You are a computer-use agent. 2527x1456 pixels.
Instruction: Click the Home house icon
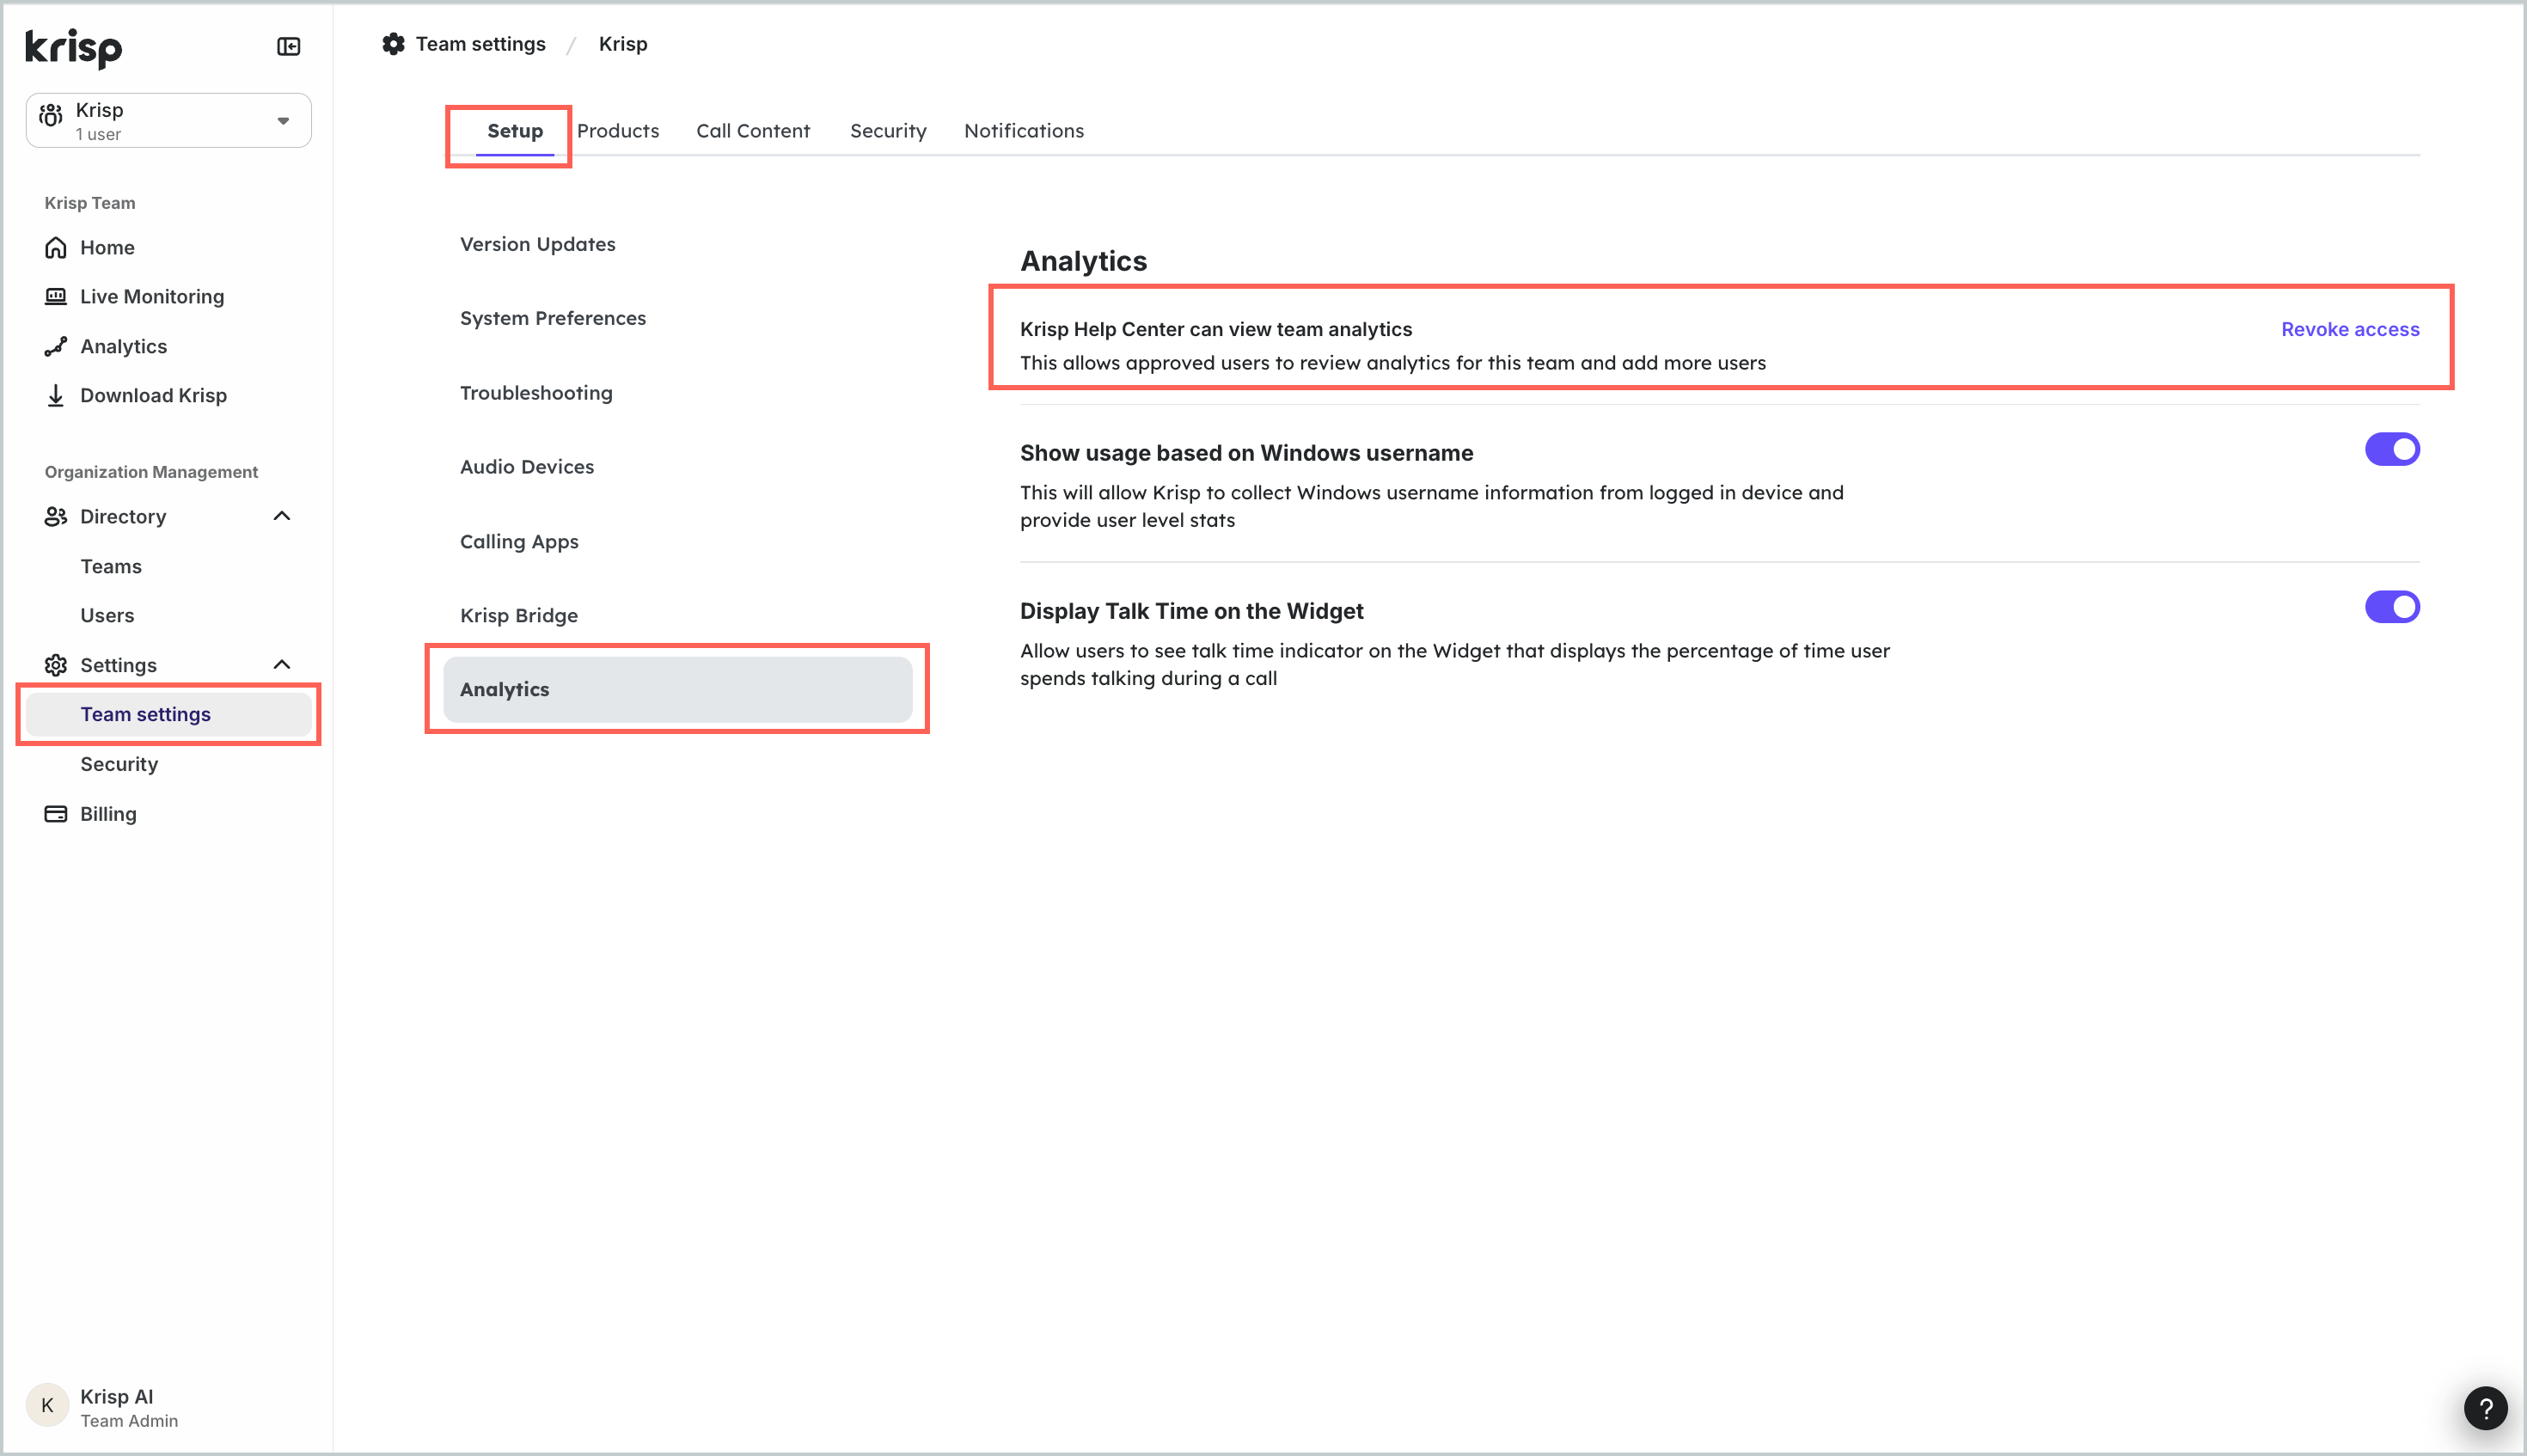(x=56, y=247)
